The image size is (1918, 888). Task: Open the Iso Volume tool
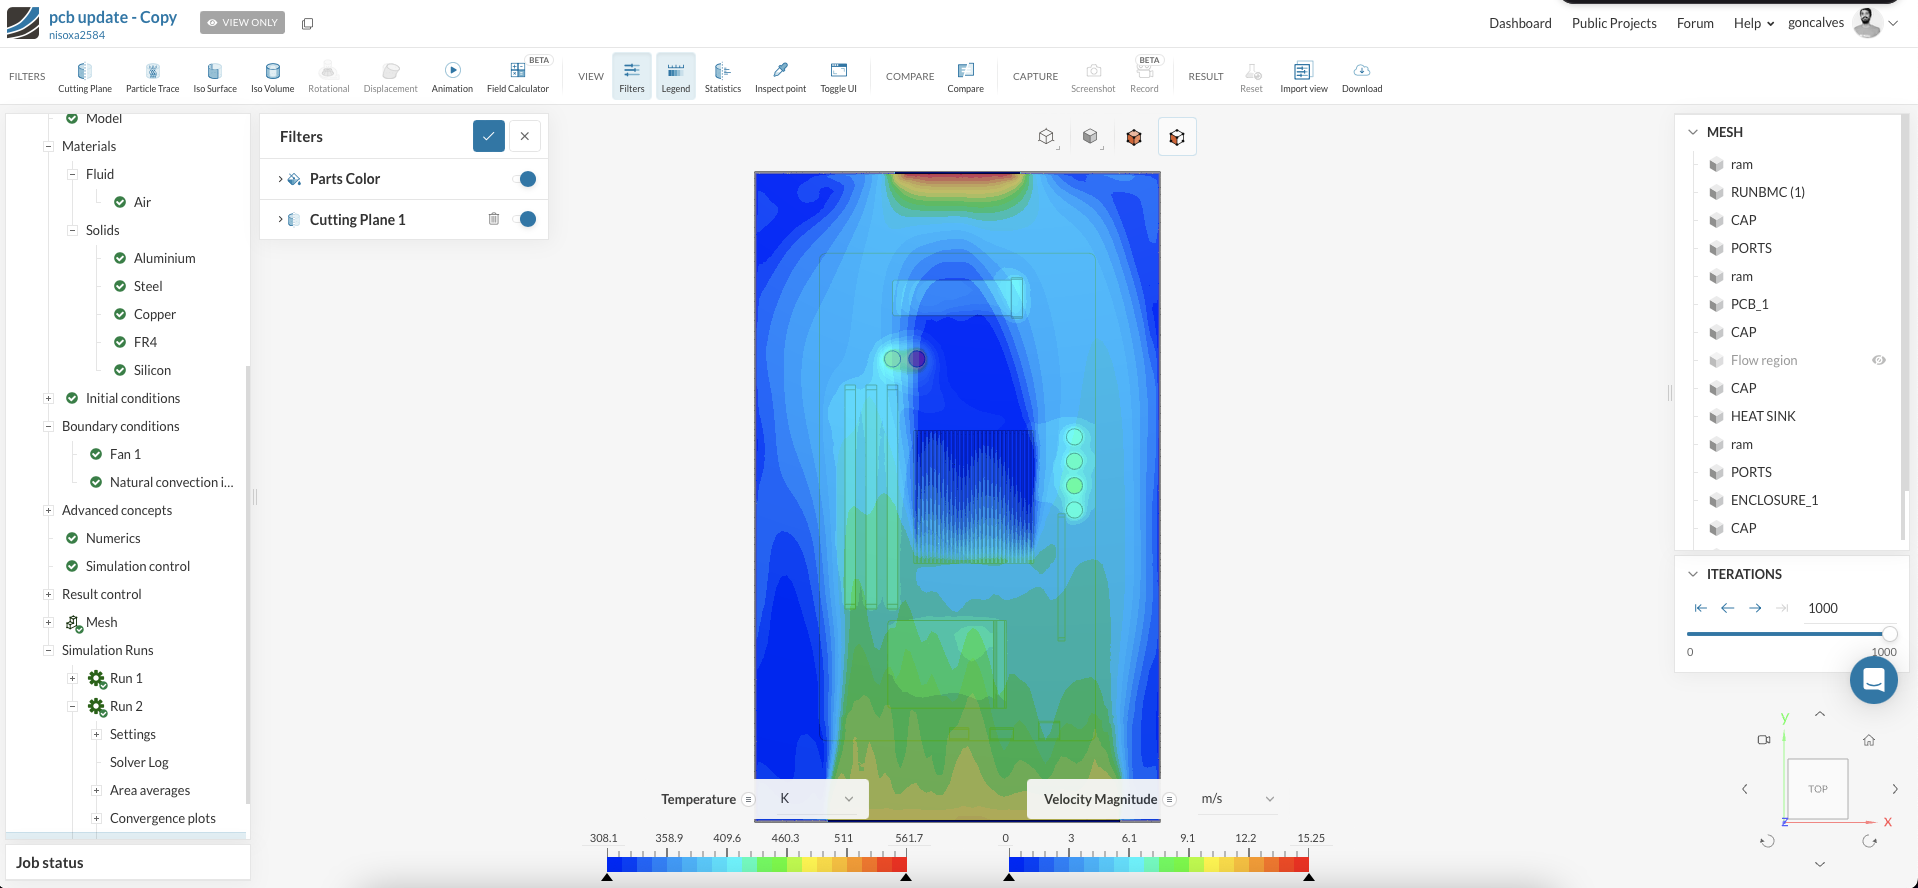(x=272, y=76)
